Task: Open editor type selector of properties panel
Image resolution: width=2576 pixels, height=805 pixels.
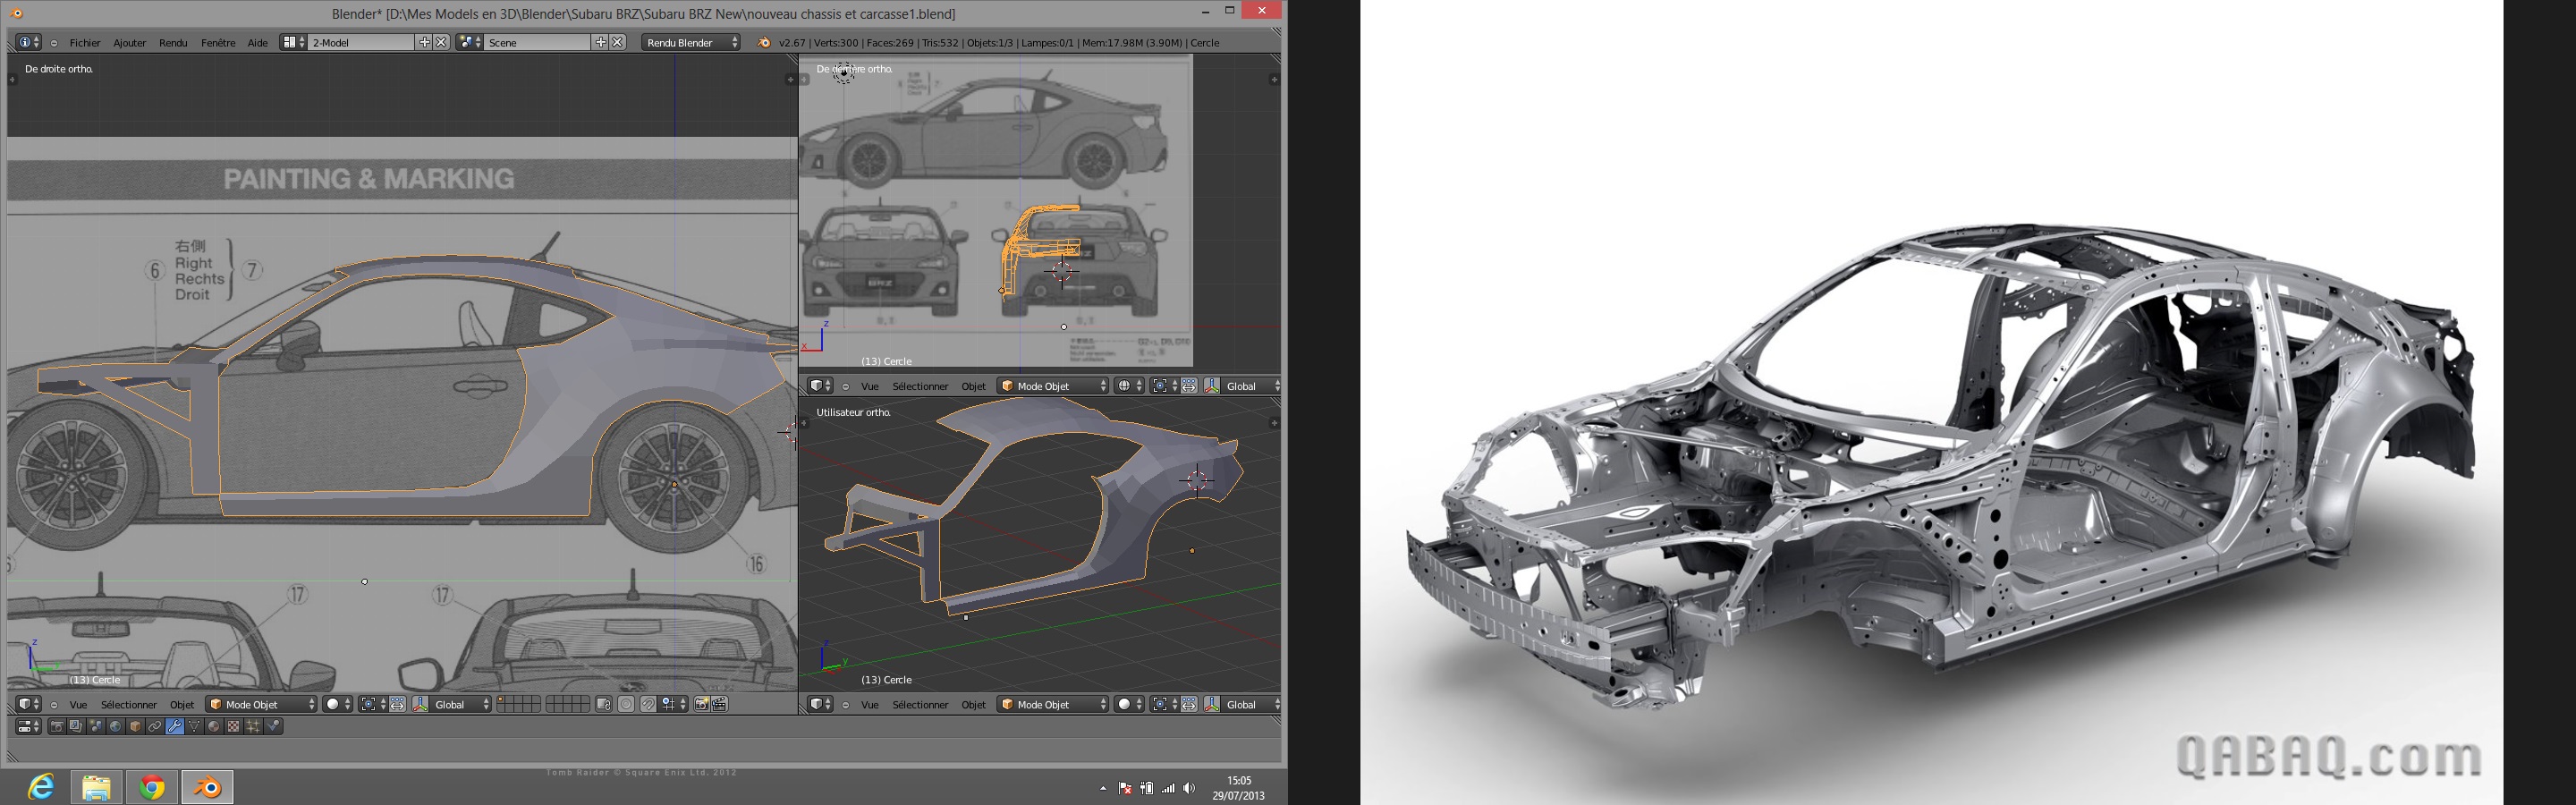Action: tap(28, 727)
